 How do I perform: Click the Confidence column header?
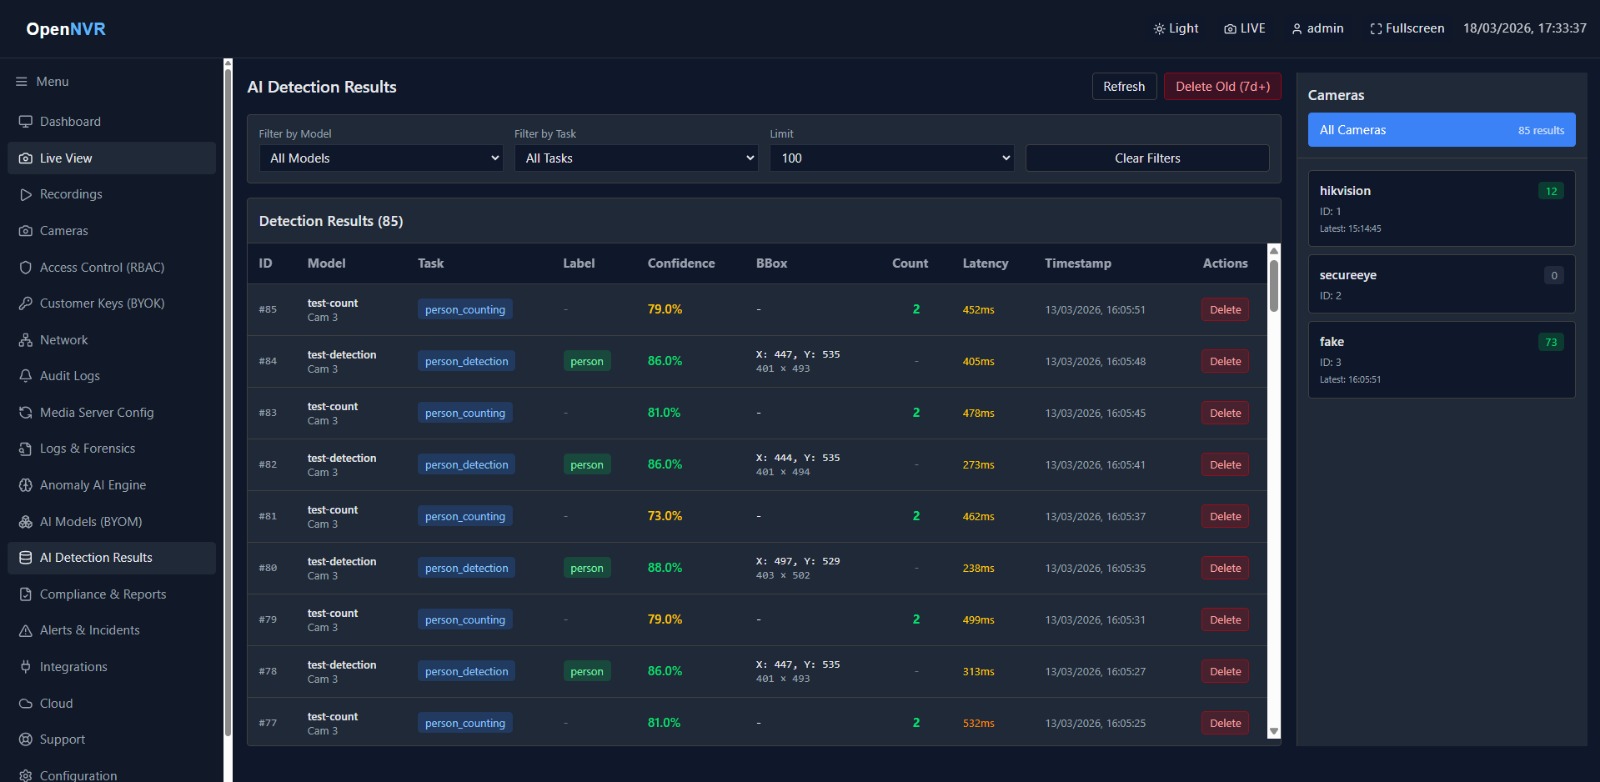tap(681, 264)
